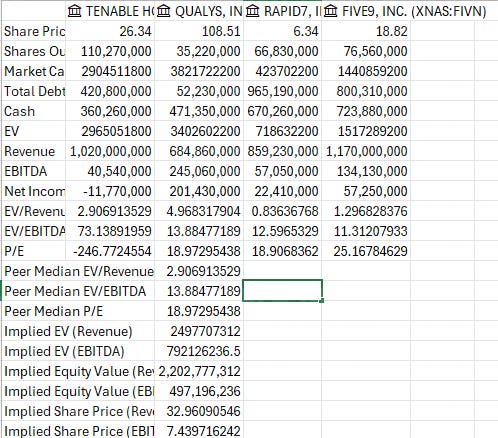The width and height of the screenshot is (498, 438).
Task: Click the active empty cell beside 13.88477189
Action: point(282,291)
